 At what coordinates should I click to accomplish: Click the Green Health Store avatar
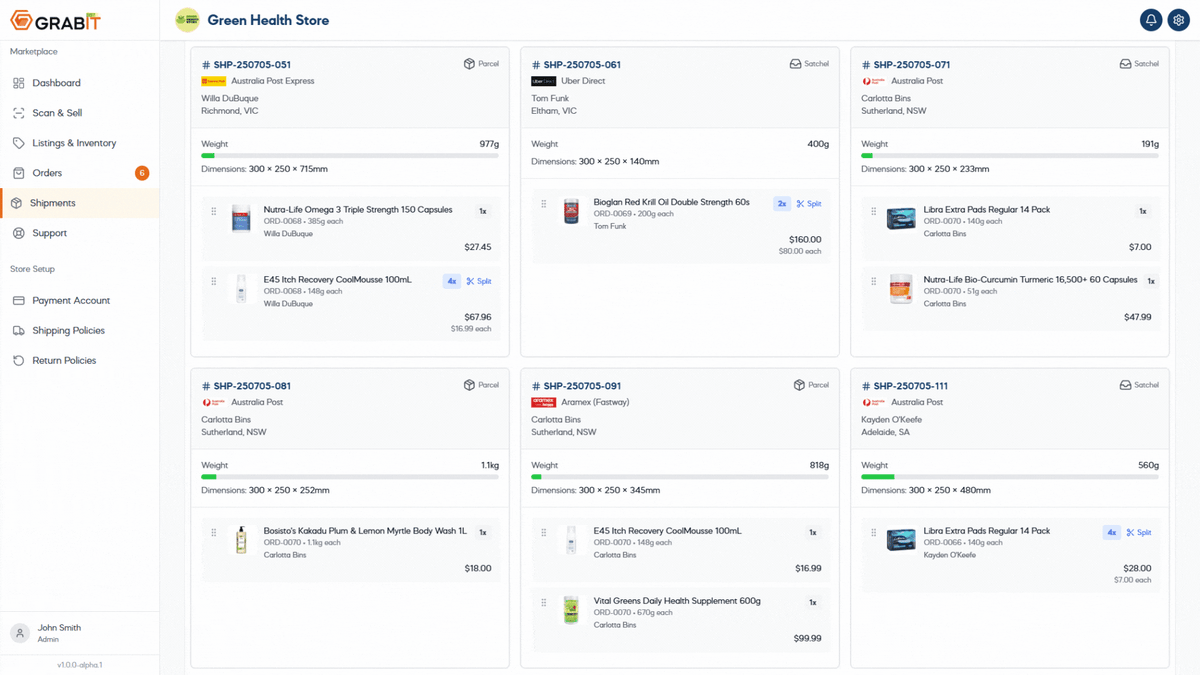(187, 20)
